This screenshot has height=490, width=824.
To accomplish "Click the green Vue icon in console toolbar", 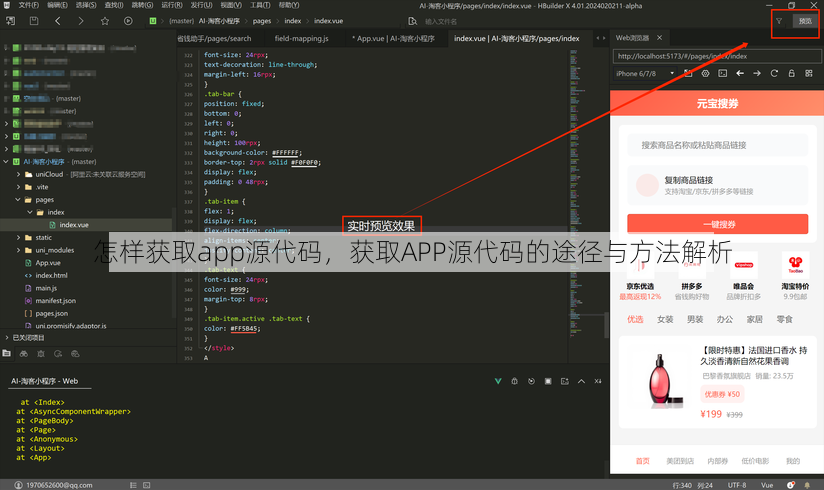I will tap(498, 381).
